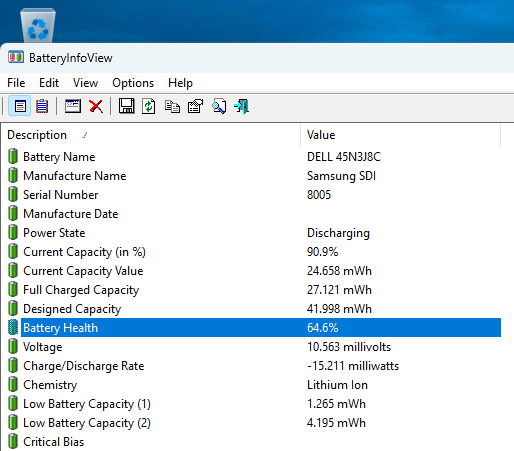The height and width of the screenshot is (451, 514).
Task: Select the Battery Name row label
Action: tap(59, 157)
